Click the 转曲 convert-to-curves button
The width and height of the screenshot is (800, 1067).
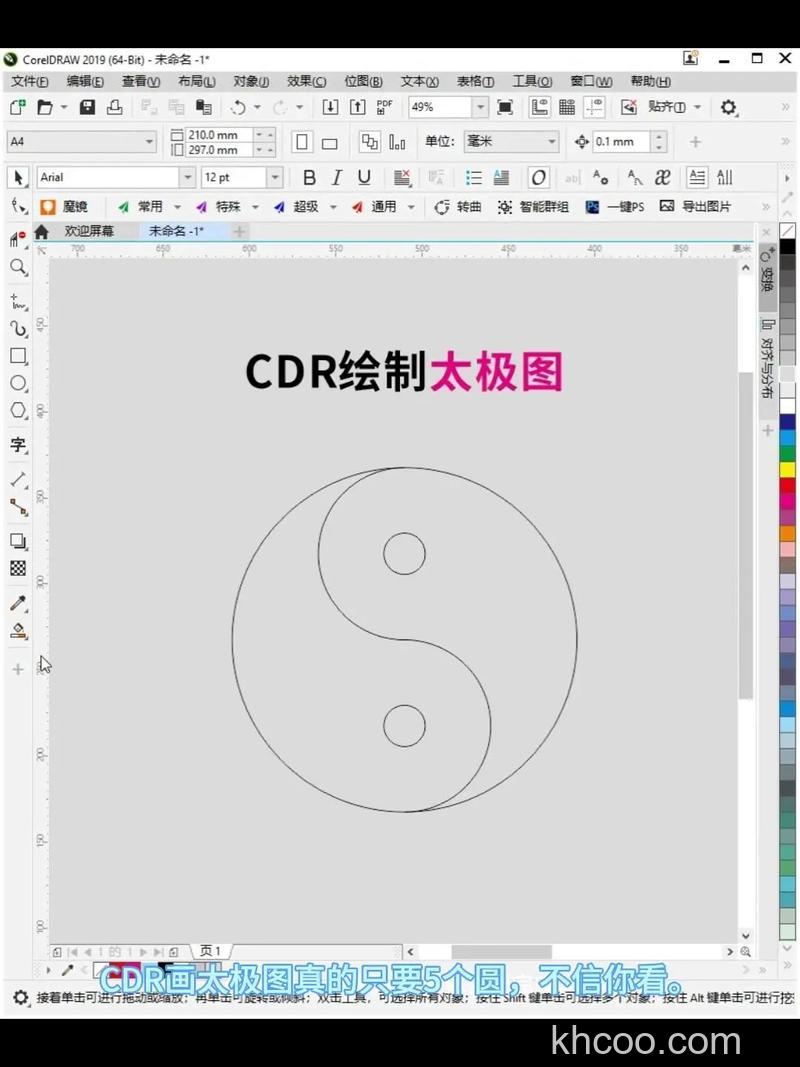click(x=460, y=207)
